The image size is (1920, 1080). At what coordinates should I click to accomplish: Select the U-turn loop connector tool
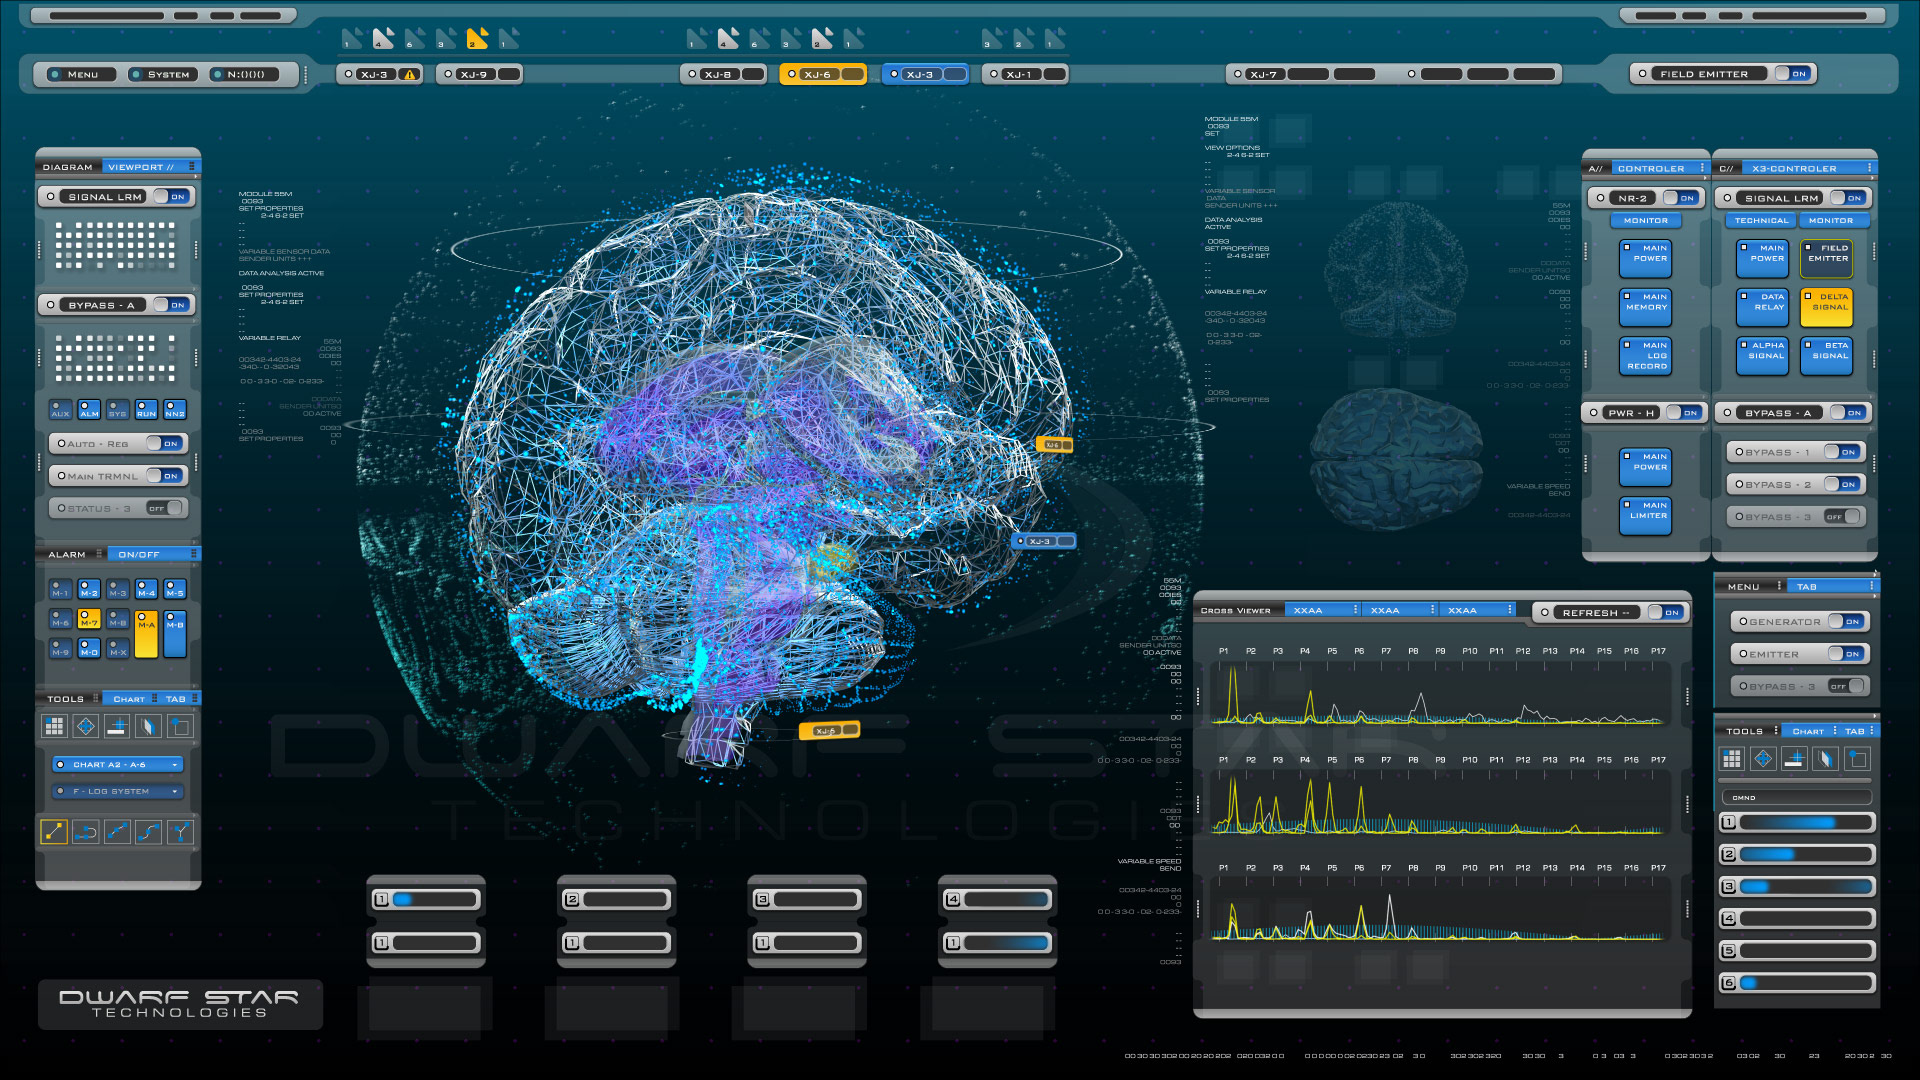(86, 831)
